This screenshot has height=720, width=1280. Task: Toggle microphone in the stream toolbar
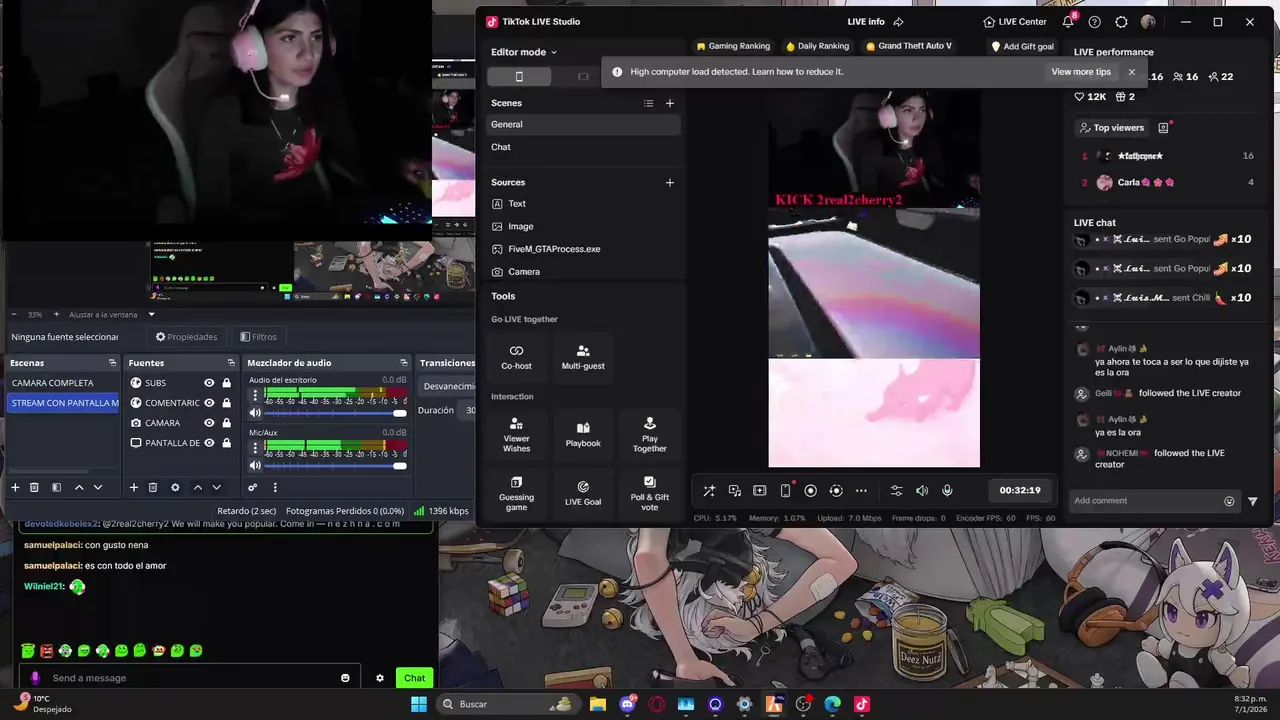click(x=947, y=490)
